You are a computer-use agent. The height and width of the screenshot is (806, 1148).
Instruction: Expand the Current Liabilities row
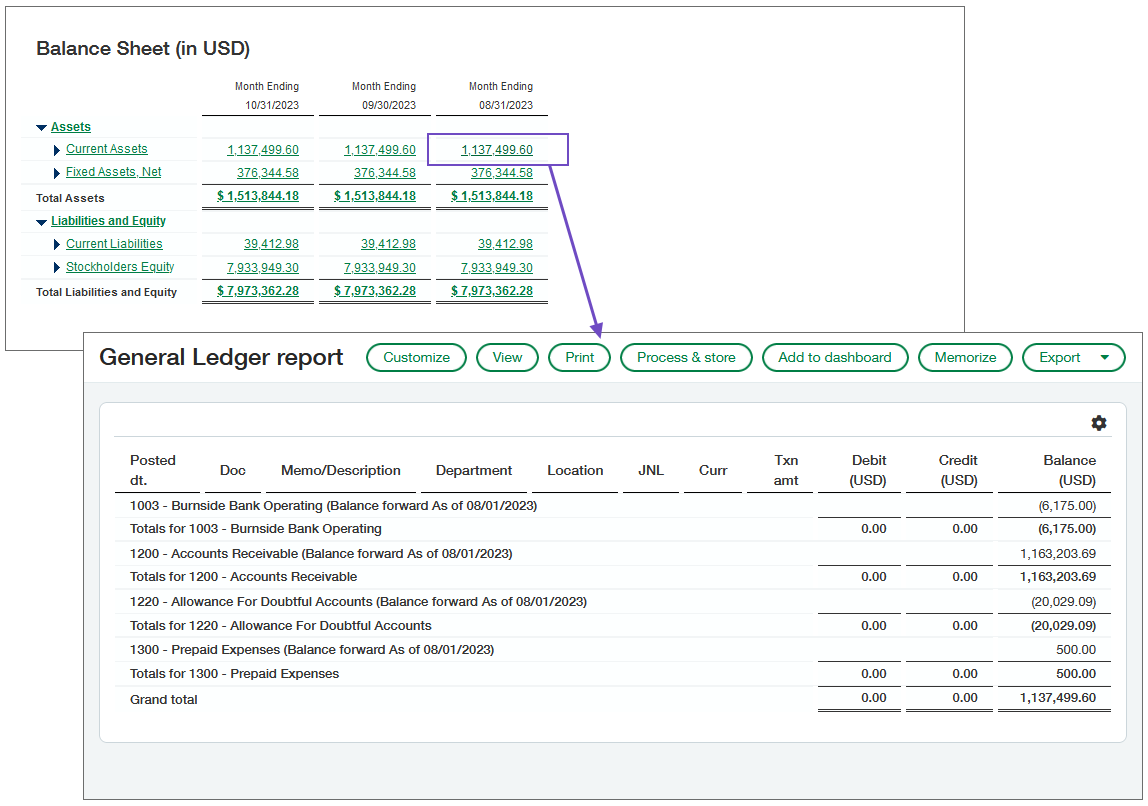coord(57,244)
